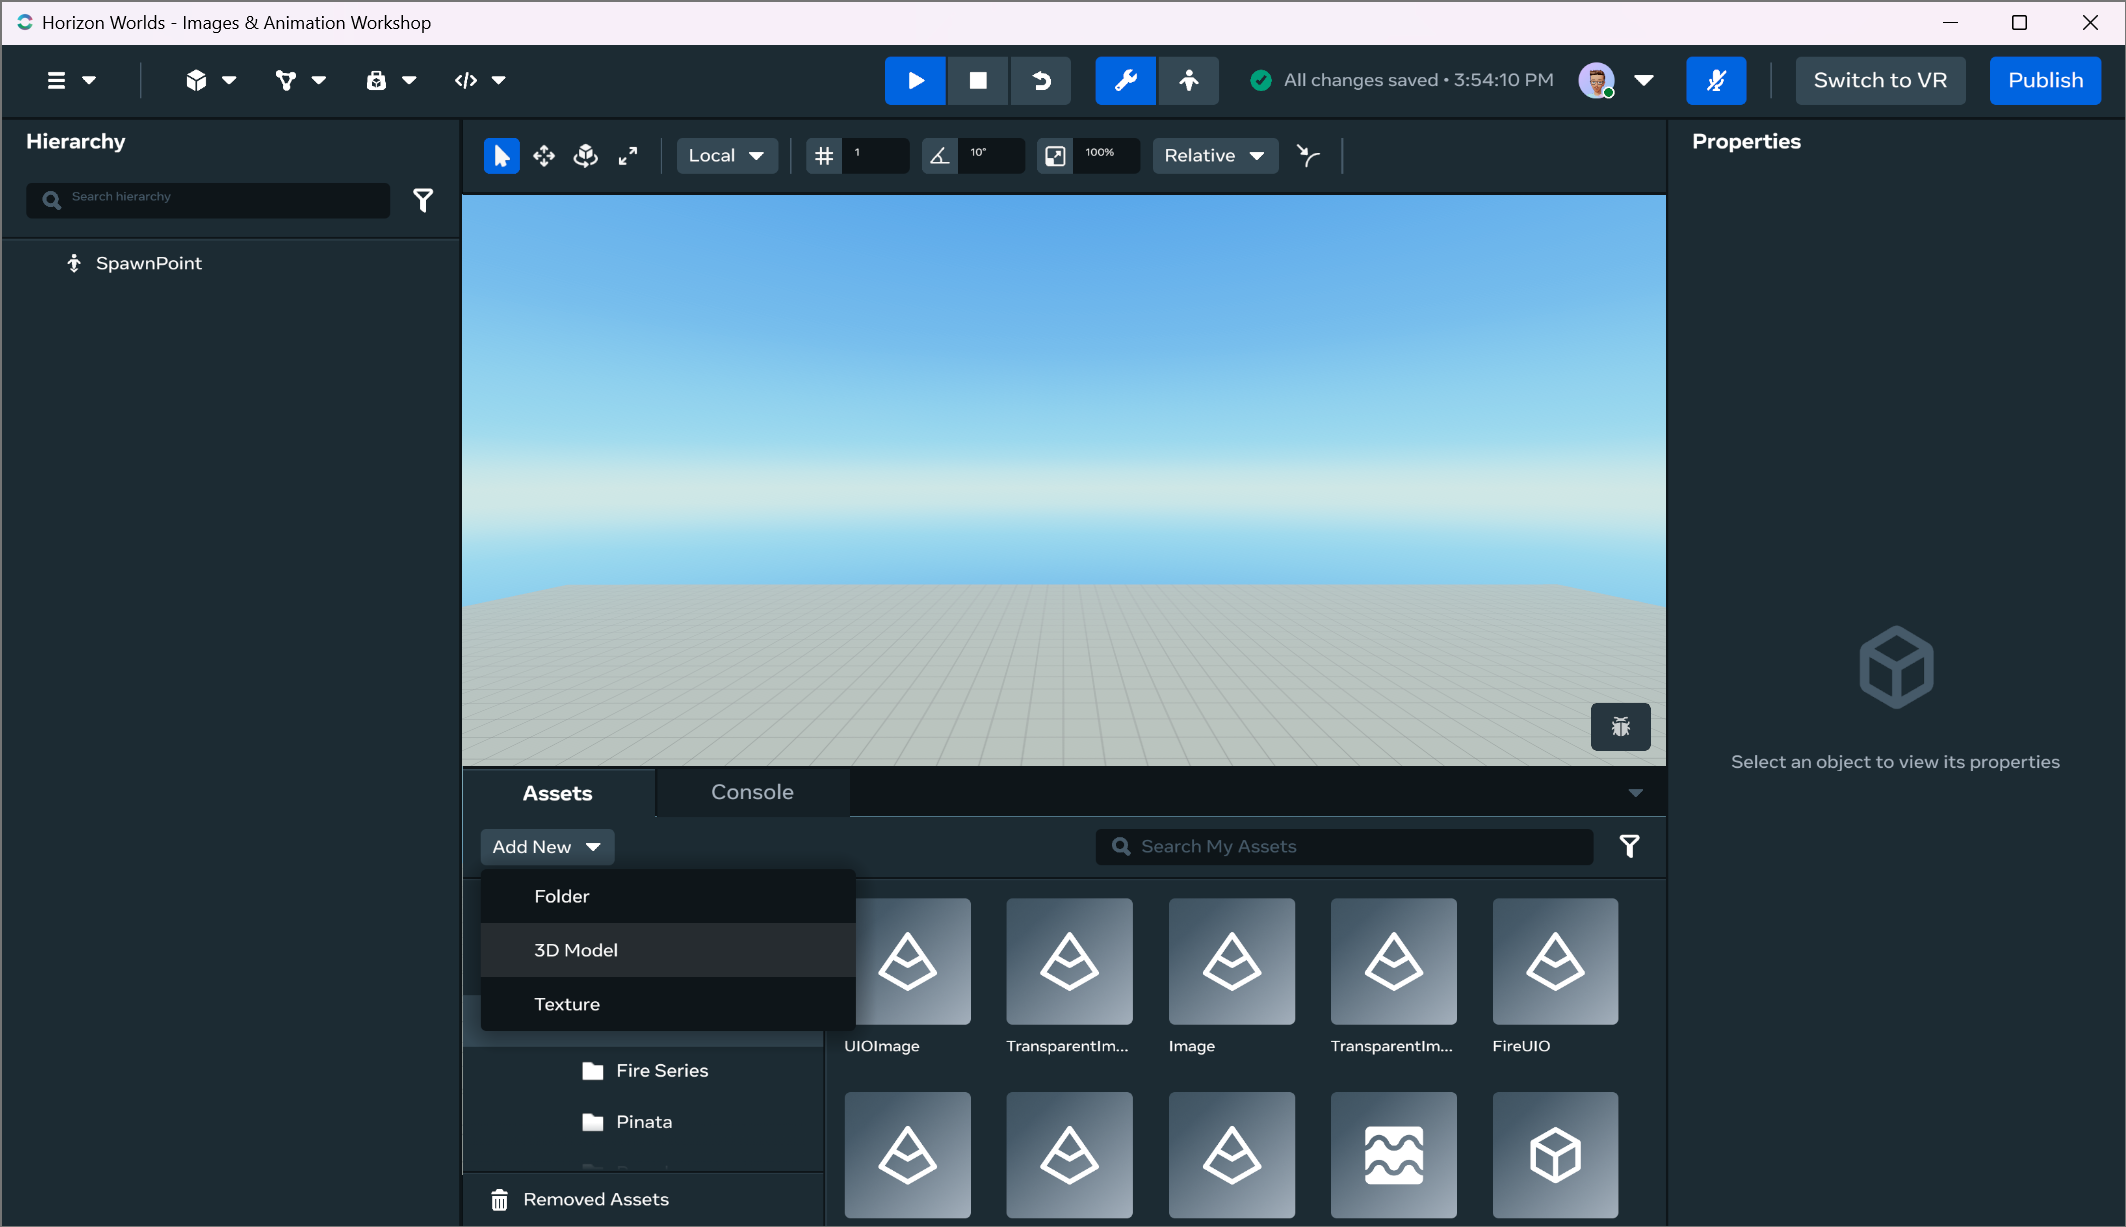The height and width of the screenshot is (1227, 2126).
Task: Select the Image asset thumbnail
Action: tap(1231, 961)
